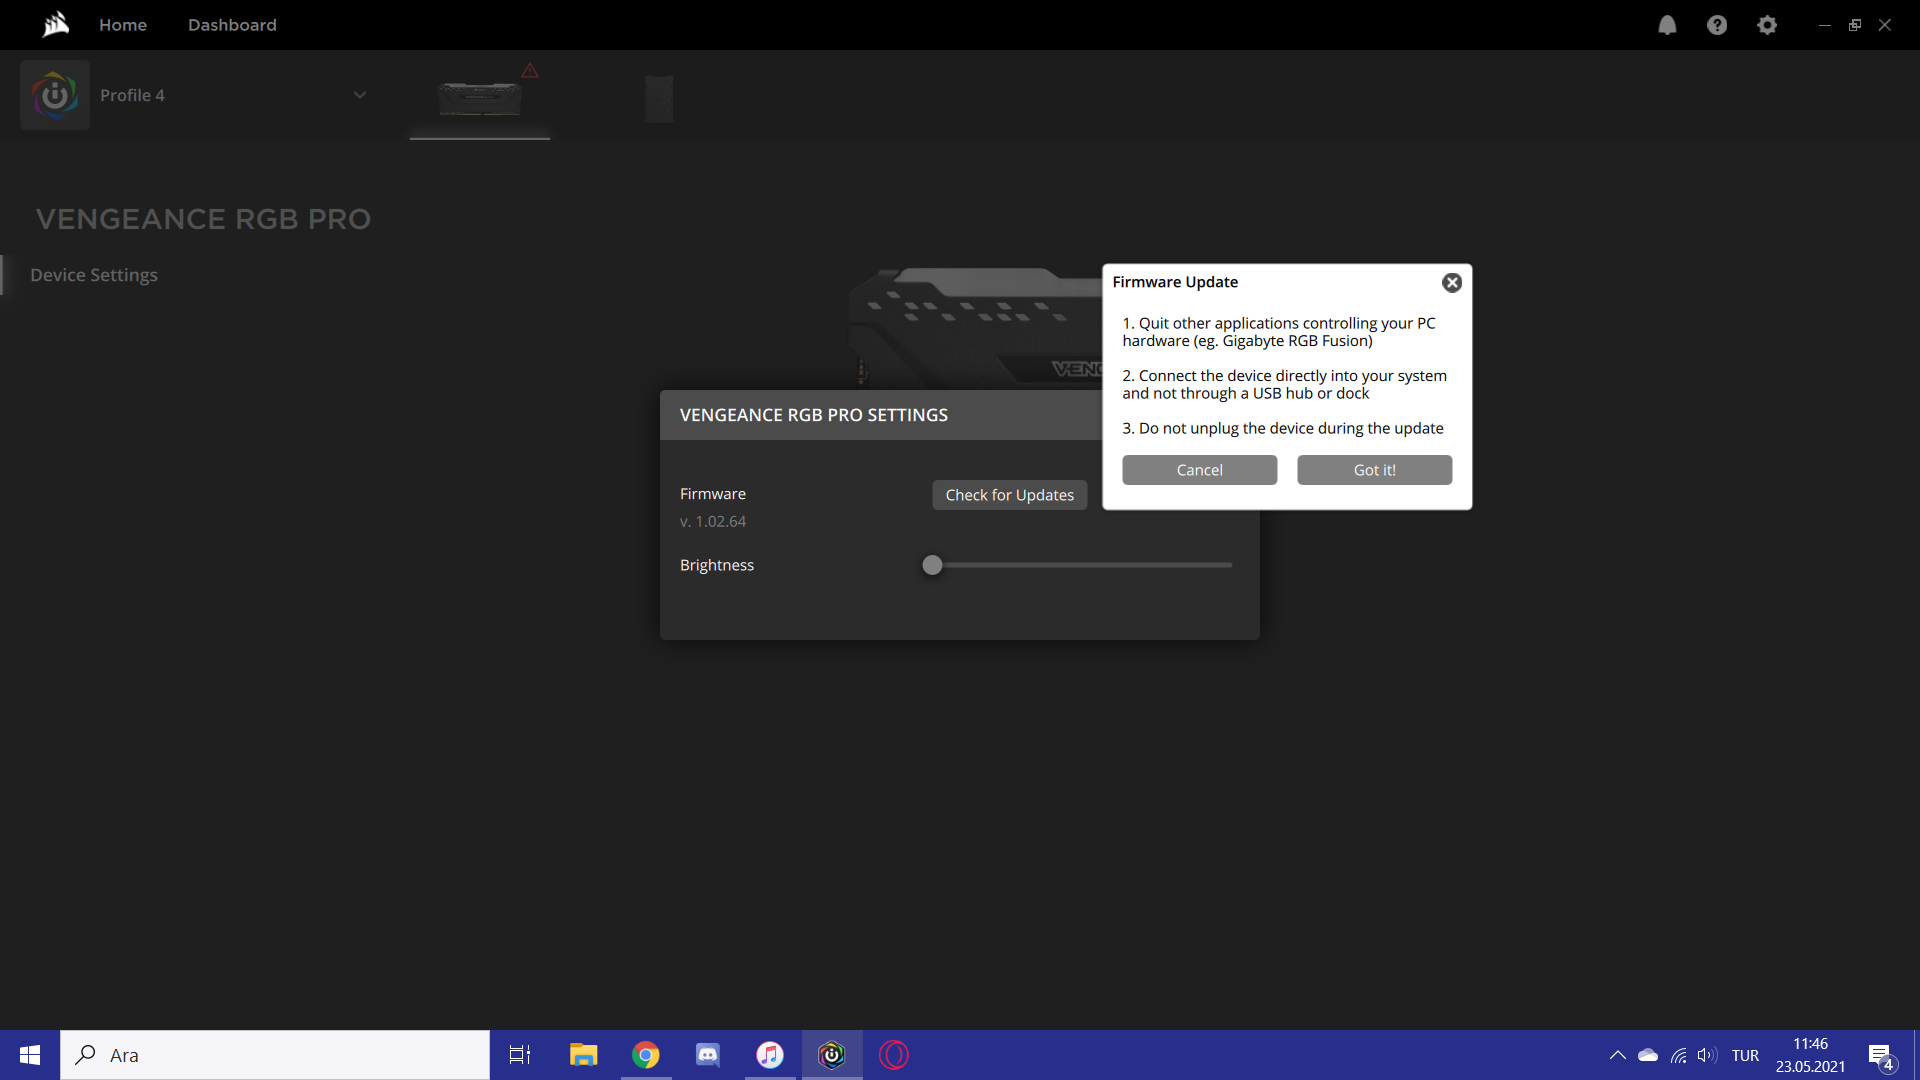The image size is (1920, 1080).
Task: Click Check for Updates button
Action: tap(1010, 495)
